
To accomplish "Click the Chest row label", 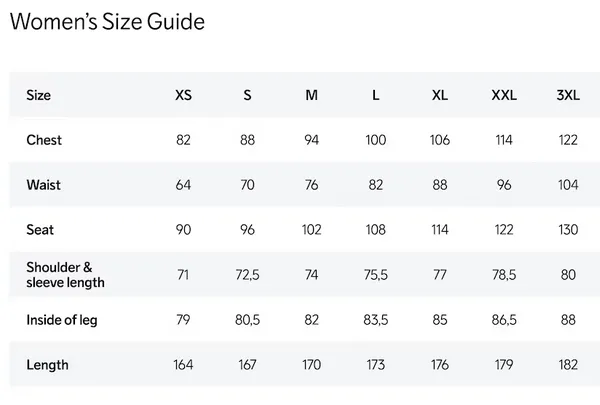I will 44,140.
